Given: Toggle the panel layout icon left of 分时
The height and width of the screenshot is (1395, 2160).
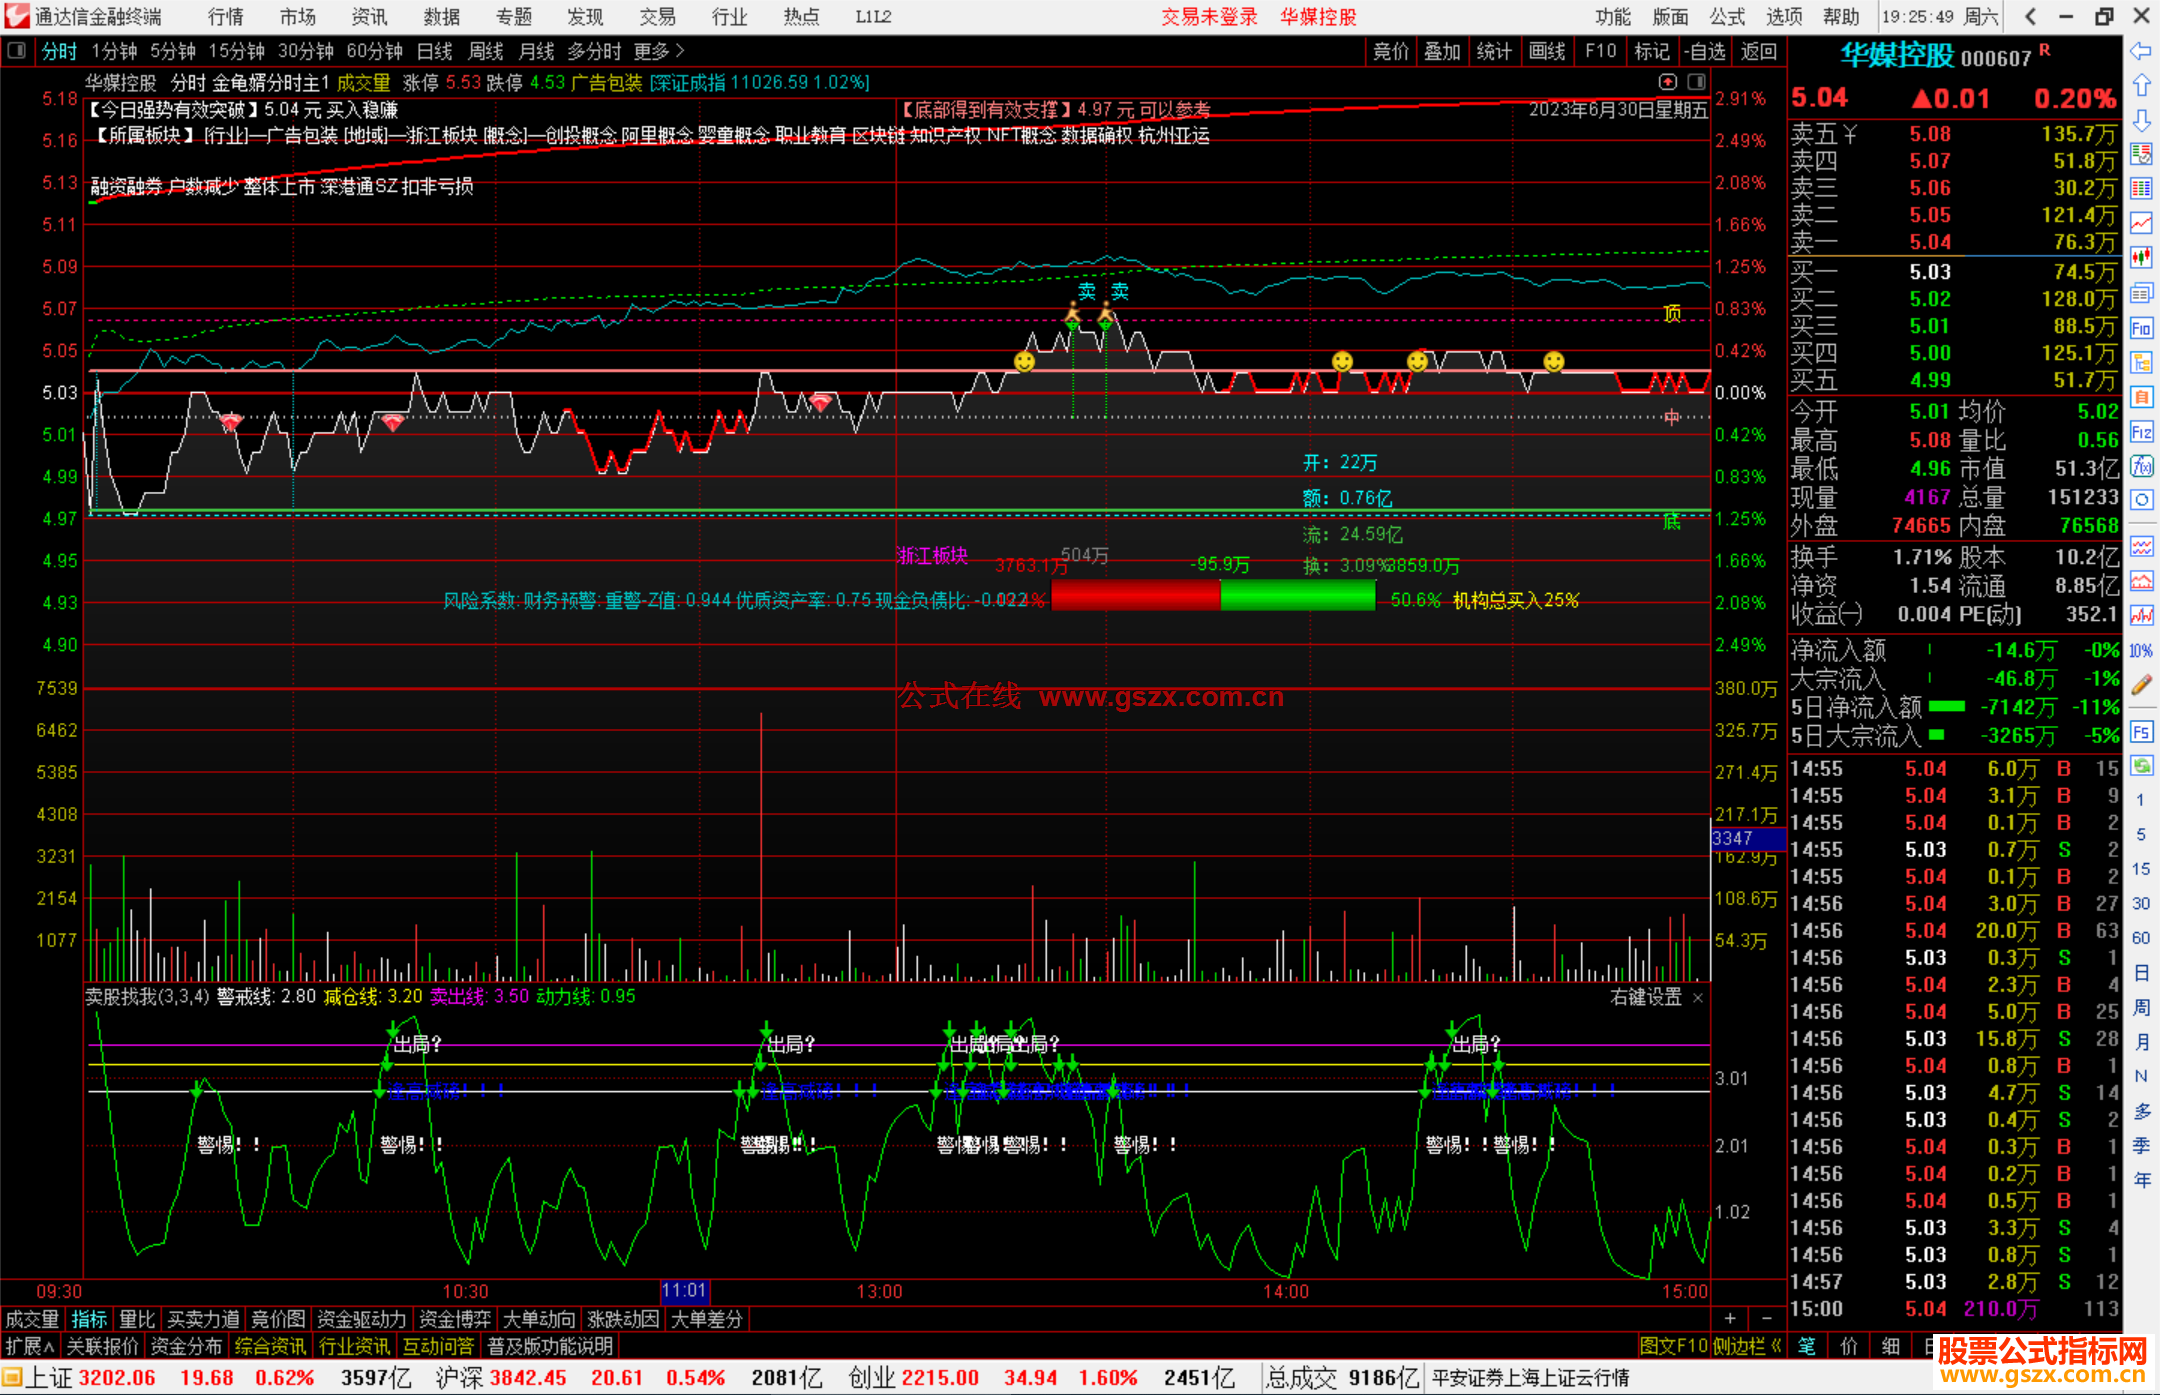Looking at the screenshot, I should coord(17,51).
